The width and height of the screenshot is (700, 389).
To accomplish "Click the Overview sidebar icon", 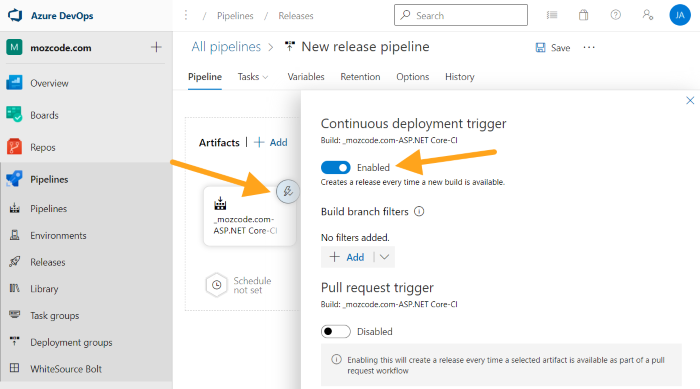I will click(x=14, y=83).
